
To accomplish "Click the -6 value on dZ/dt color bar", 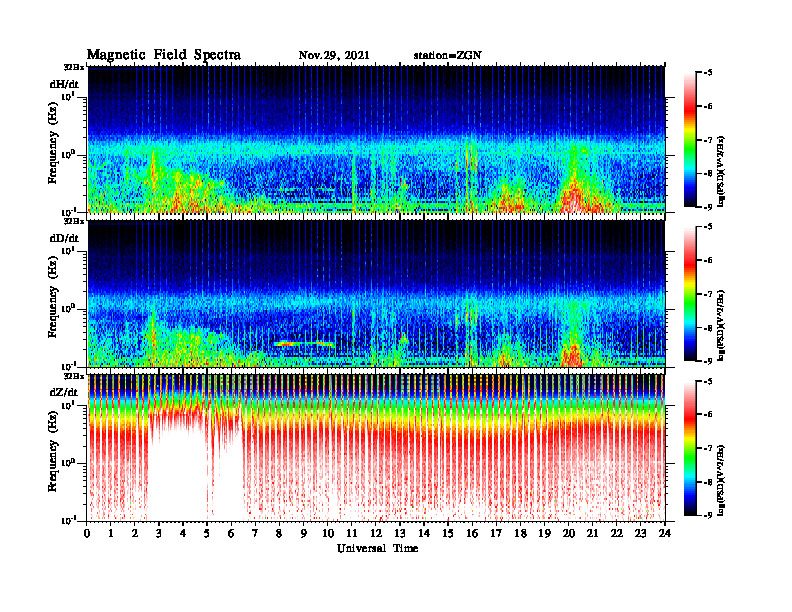I will click(x=708, y=415).
